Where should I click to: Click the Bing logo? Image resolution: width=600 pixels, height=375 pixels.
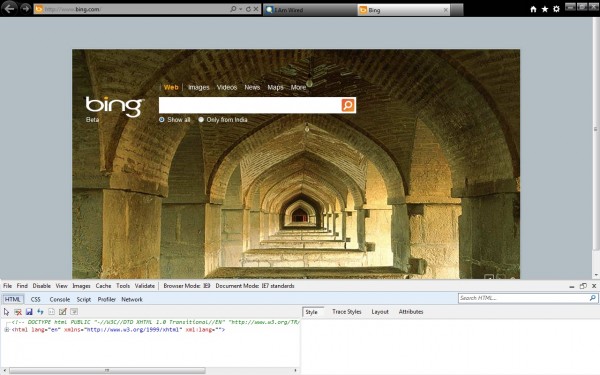pos(114,106)
